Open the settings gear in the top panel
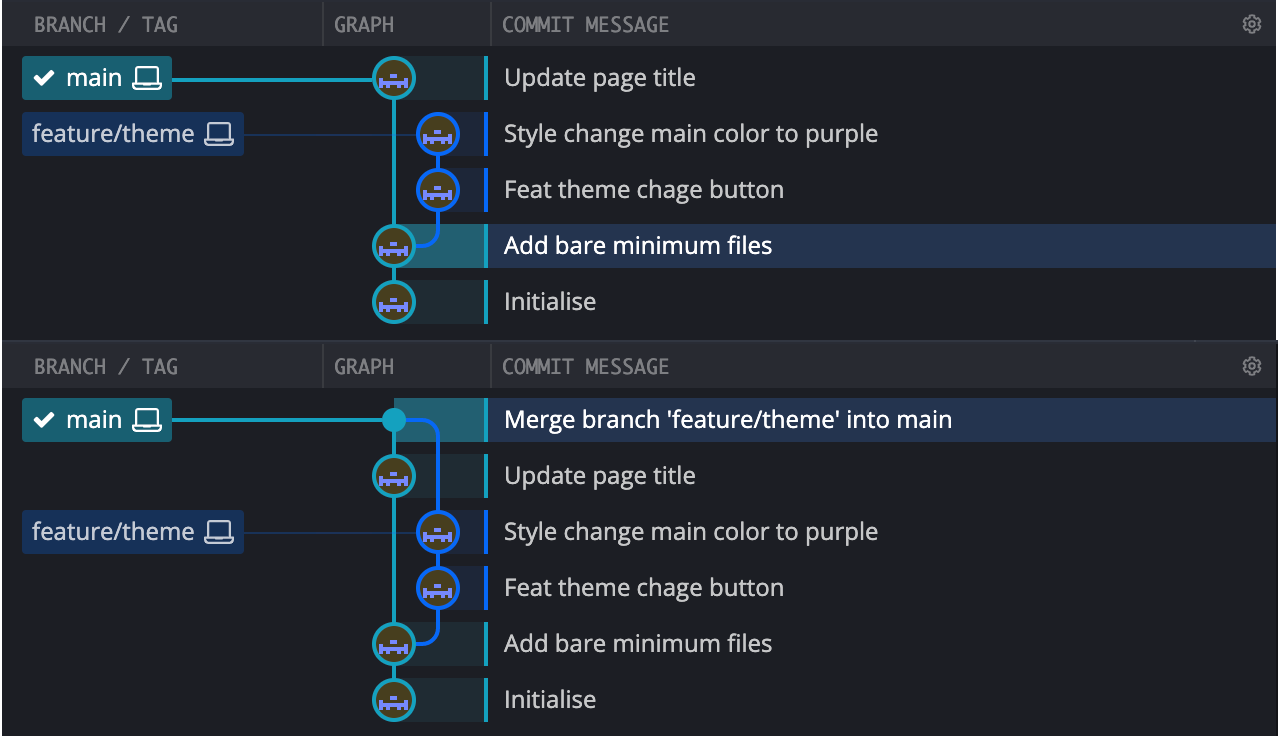The width and height of the screenshot is (1278, 736). coord(1252,23)
